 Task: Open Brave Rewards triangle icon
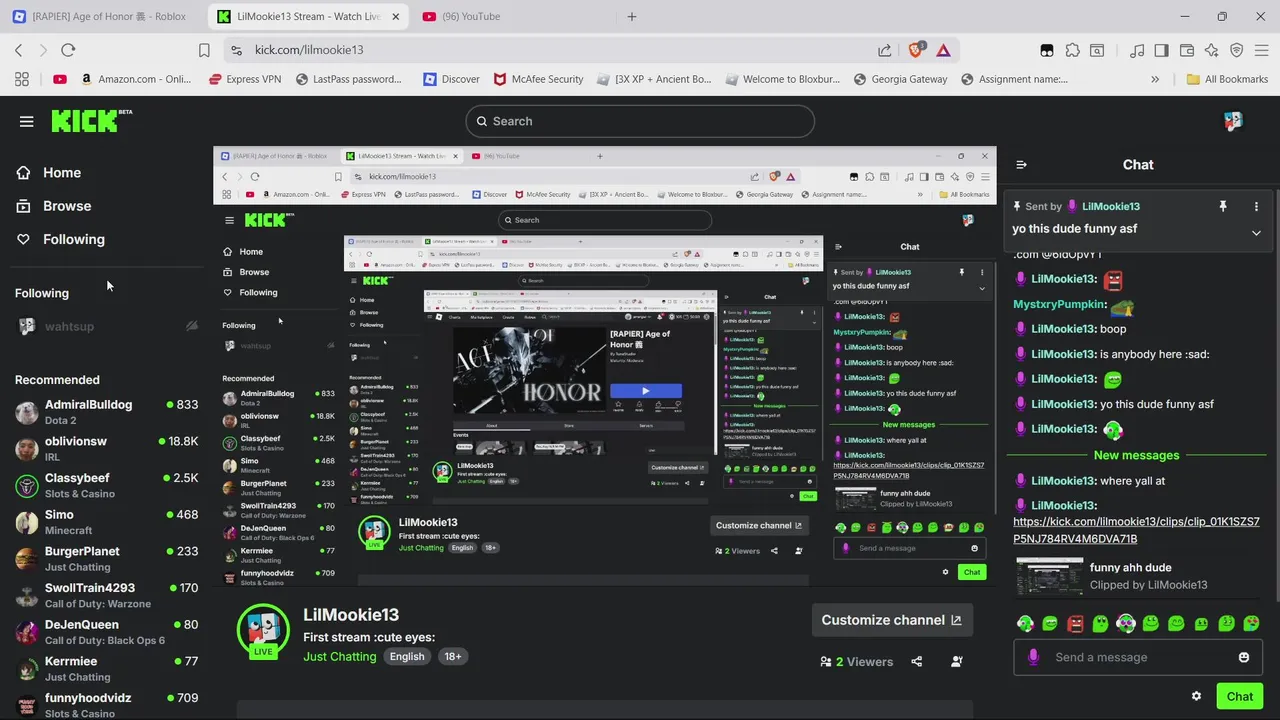943,50
